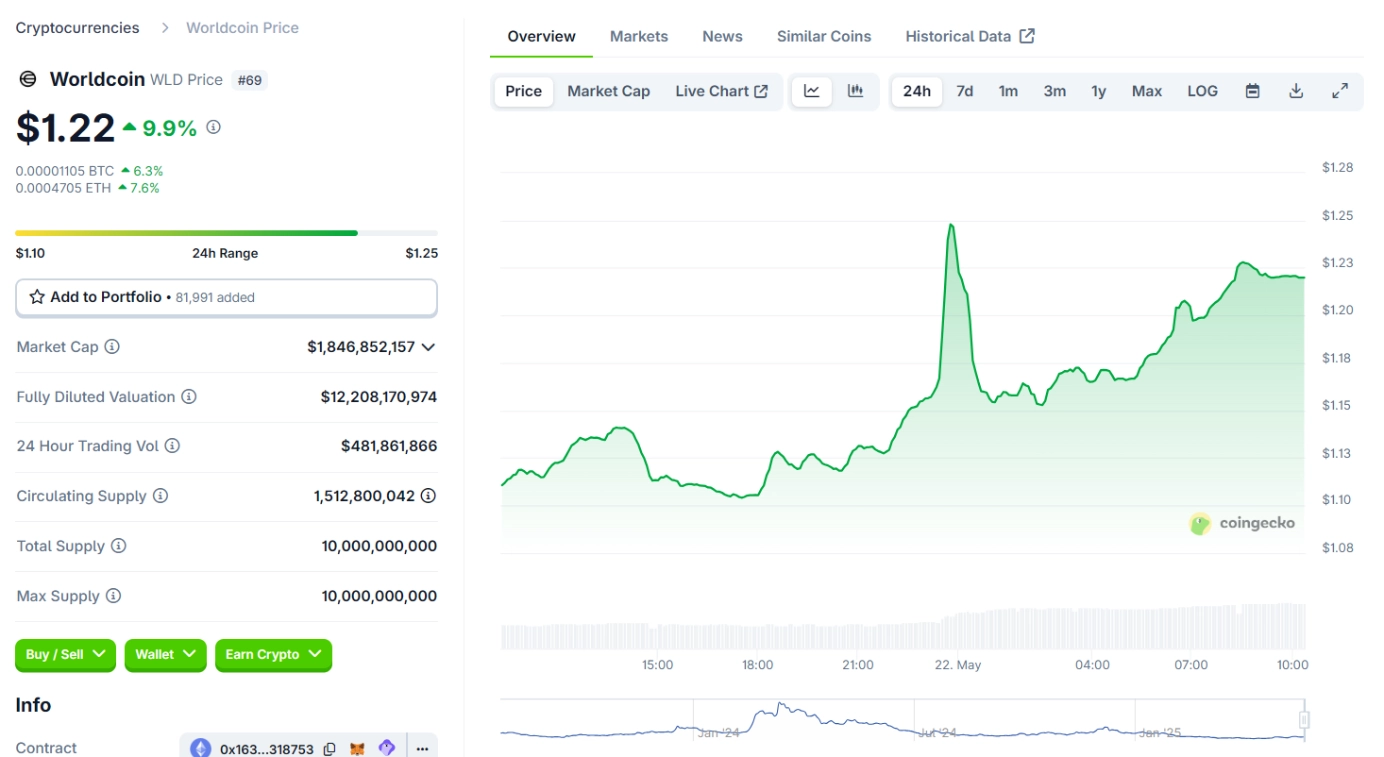The image size is (1384, 757).
Task: Open 24 Hour Trading Vol info icon
Action: 172,446
